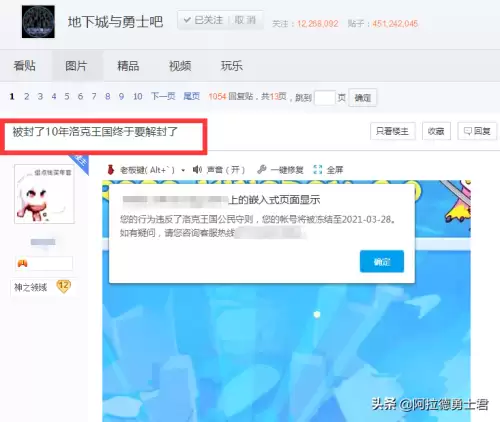Open the 老板键 dropdown arrow
The image size is (500, 422).
[183, 170]
